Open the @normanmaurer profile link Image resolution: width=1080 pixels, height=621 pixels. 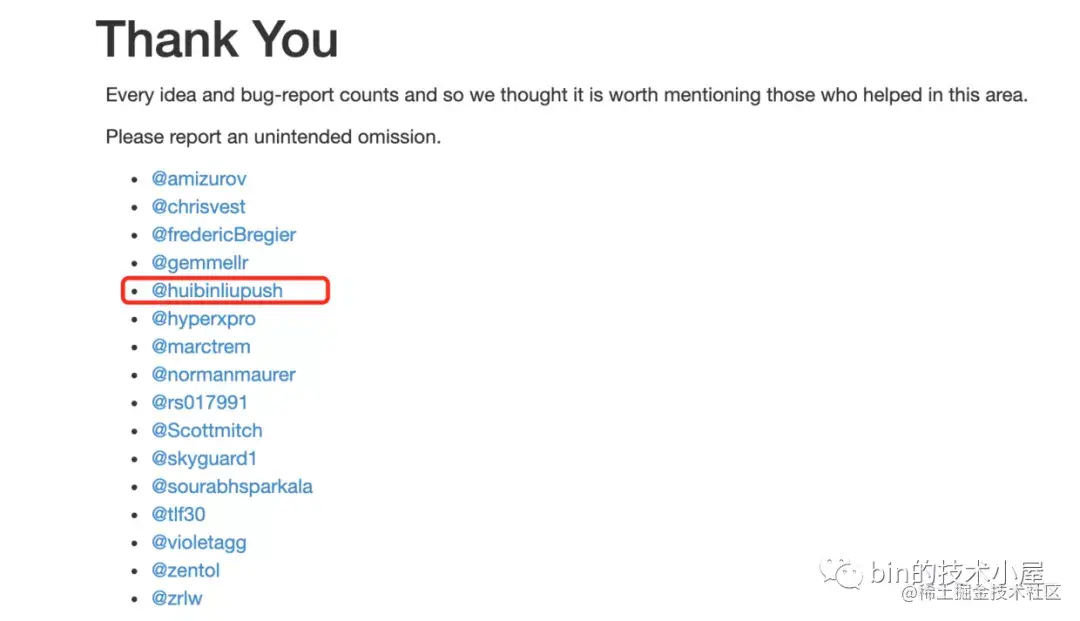pos(223,375)
